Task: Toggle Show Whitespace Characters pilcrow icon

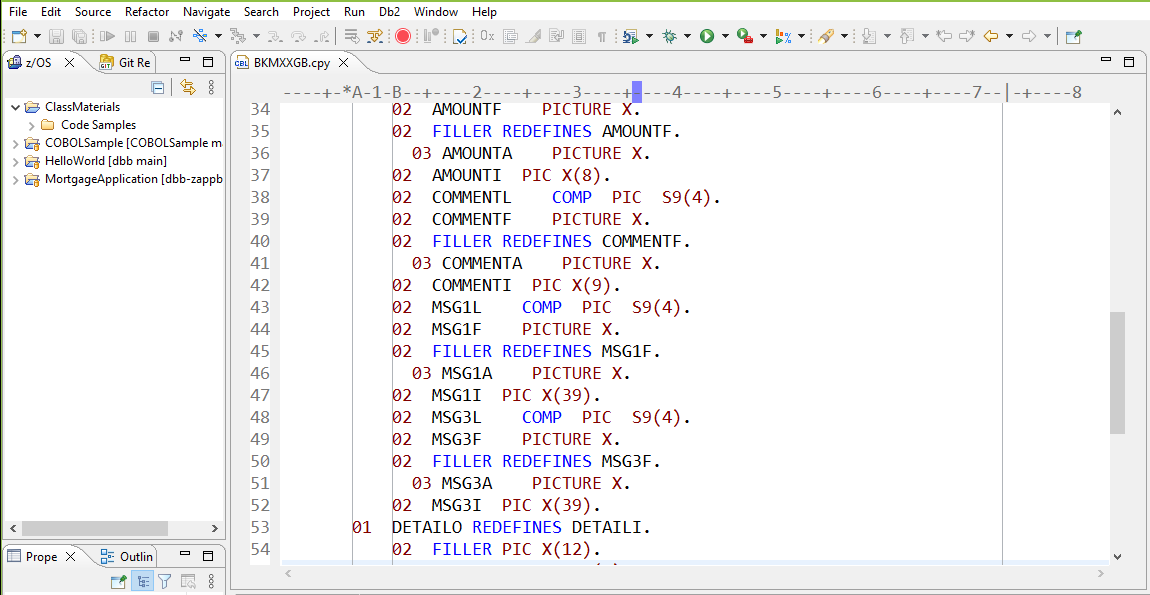Action: 602,36
